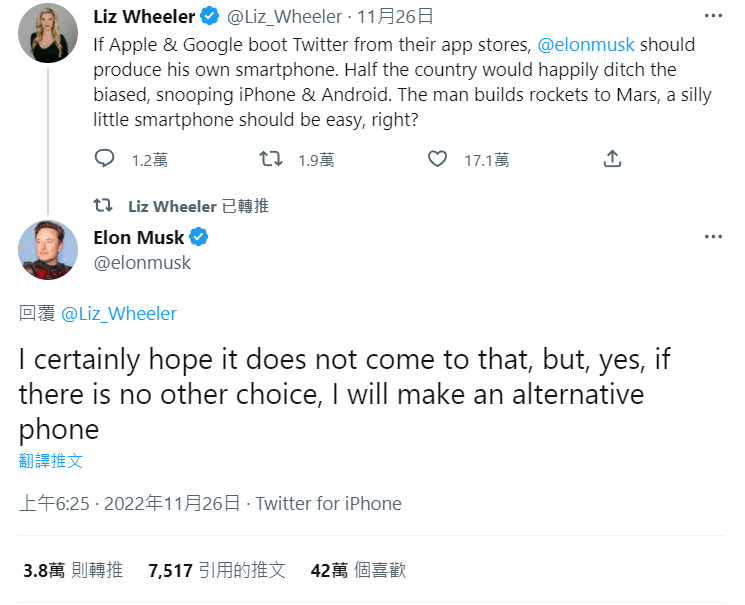
Task: Open the more options menu on Elon Musk's tweet
Action: (x=713, y=237)
